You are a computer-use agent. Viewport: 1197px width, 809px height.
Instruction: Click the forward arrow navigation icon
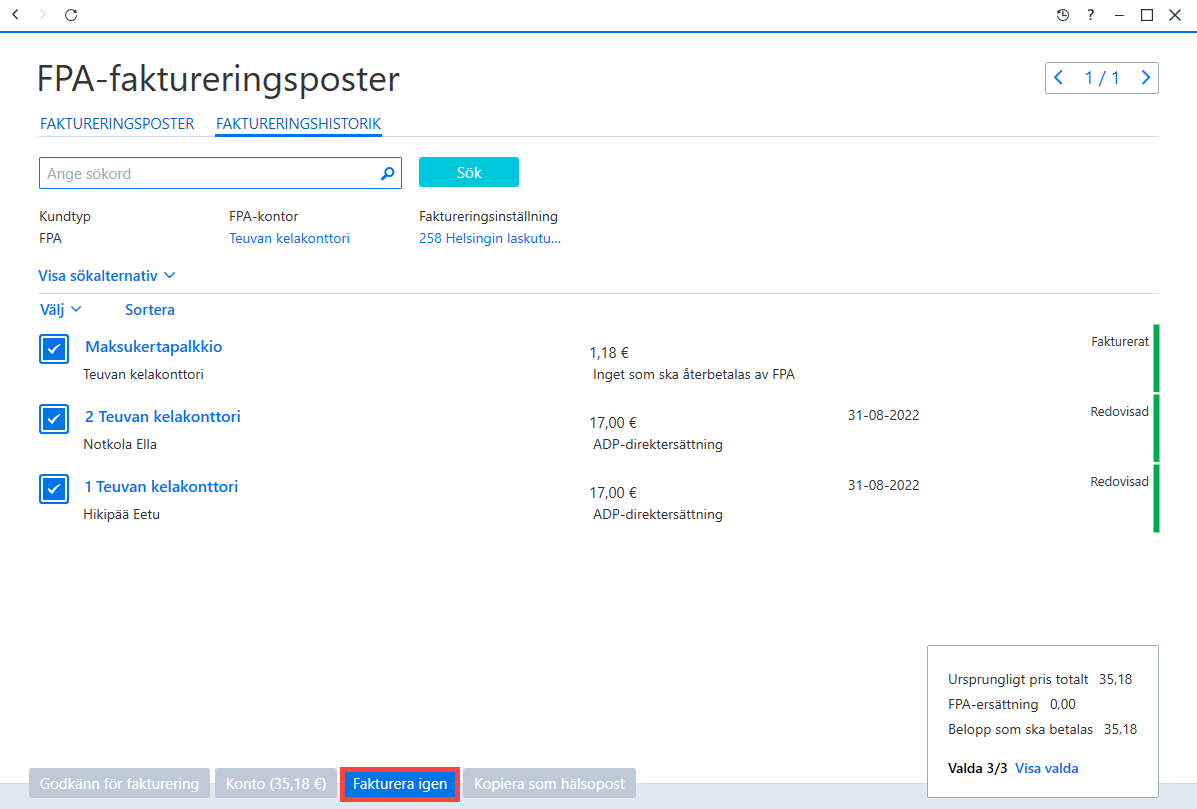tap(43, 15)
